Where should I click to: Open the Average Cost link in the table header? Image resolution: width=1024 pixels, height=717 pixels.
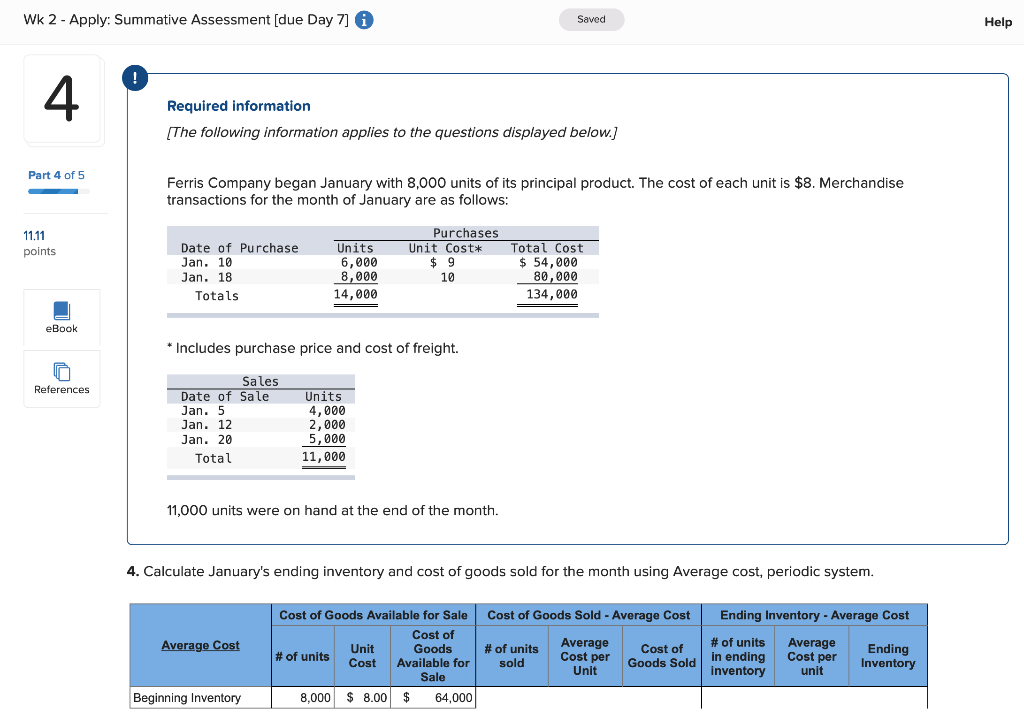click(x=200, y=645)
